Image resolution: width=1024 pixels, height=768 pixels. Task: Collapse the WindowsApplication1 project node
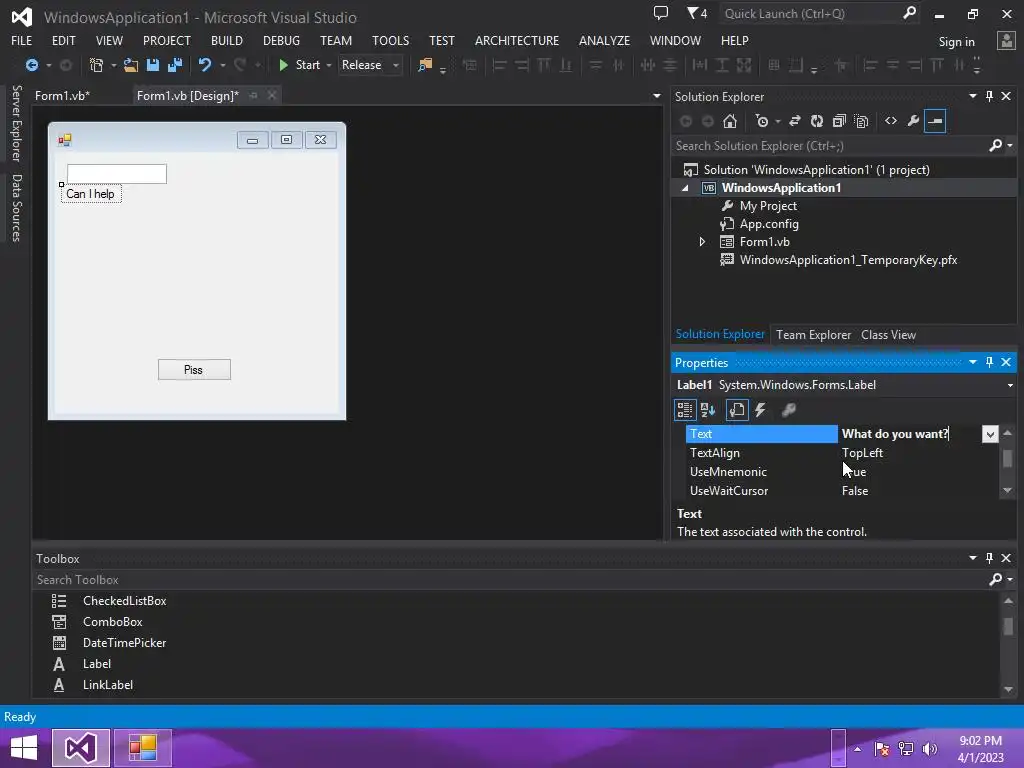tap(685, 188)
